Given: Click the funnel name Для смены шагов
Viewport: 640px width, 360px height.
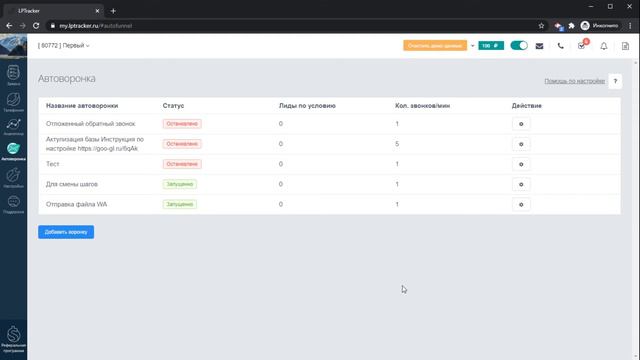Looking at the screenshot, I should point(71,184).
